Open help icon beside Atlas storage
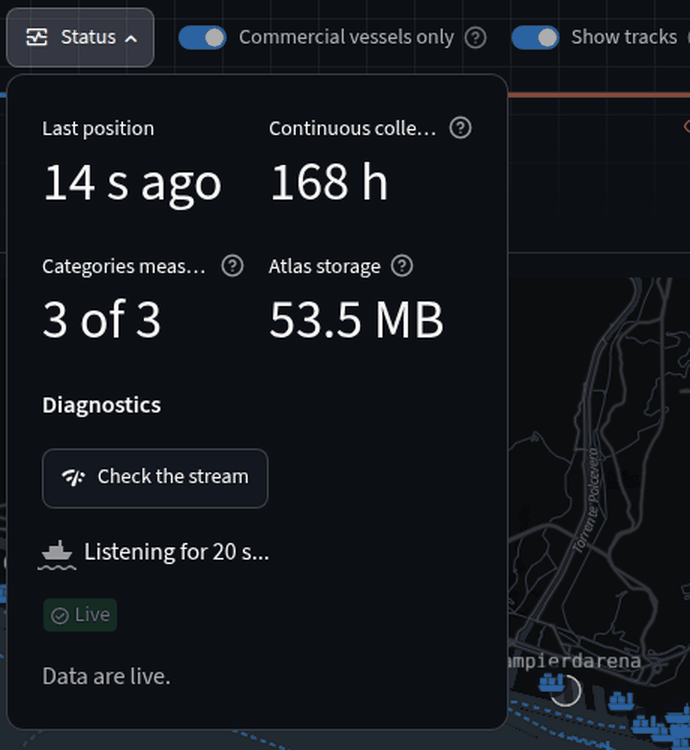 (x=402, y=266)
